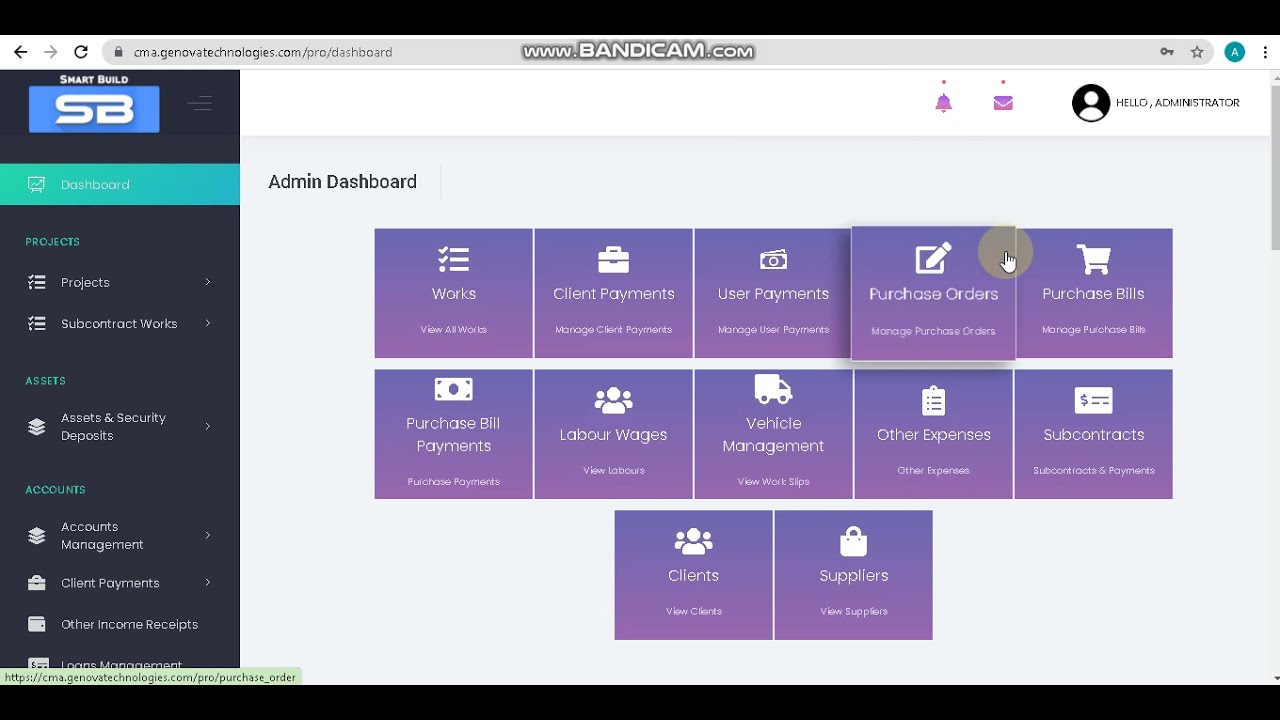Screen dimensions: 1280x720
Task: Click the View Work Slips link
Action: (x=773, y=482)
